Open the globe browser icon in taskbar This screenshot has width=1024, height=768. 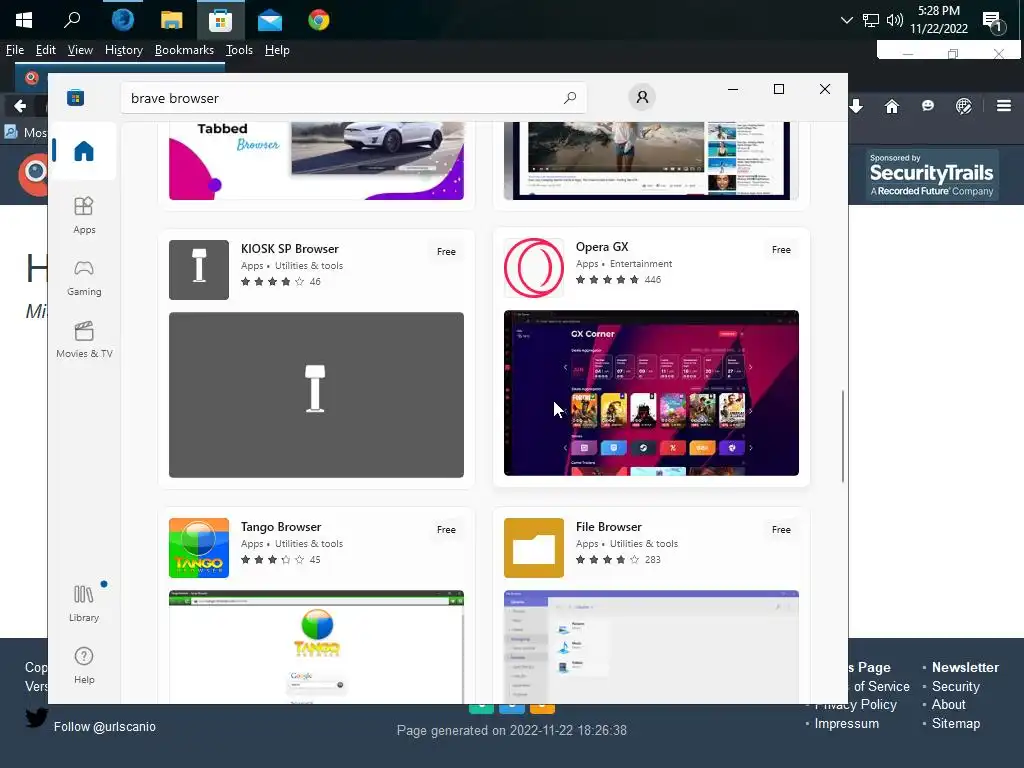pyautogui.click(x=122, y=20)
